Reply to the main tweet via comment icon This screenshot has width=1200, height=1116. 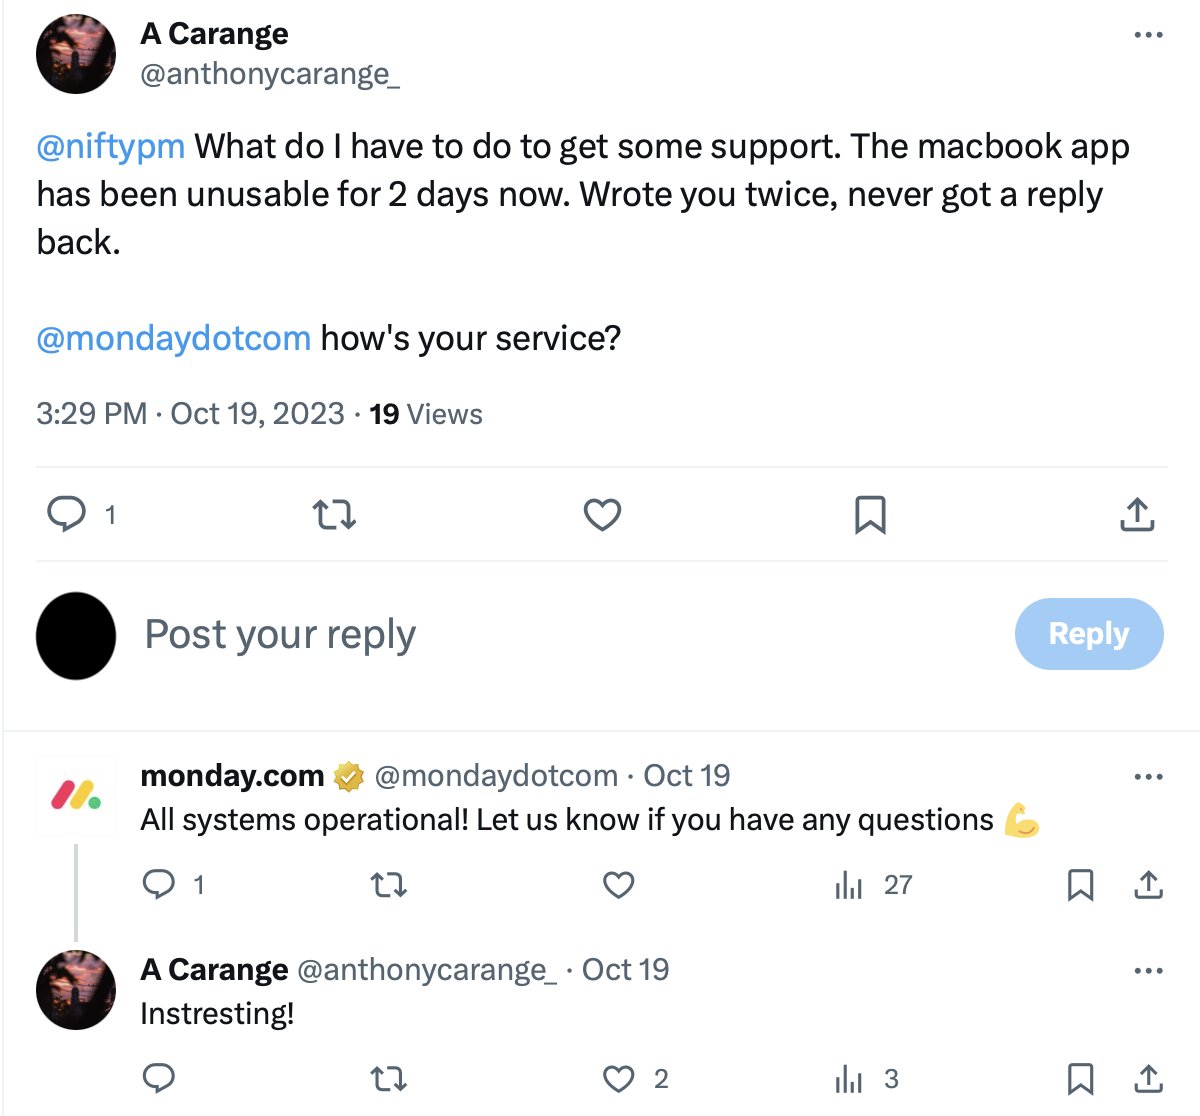pos(67,515)
